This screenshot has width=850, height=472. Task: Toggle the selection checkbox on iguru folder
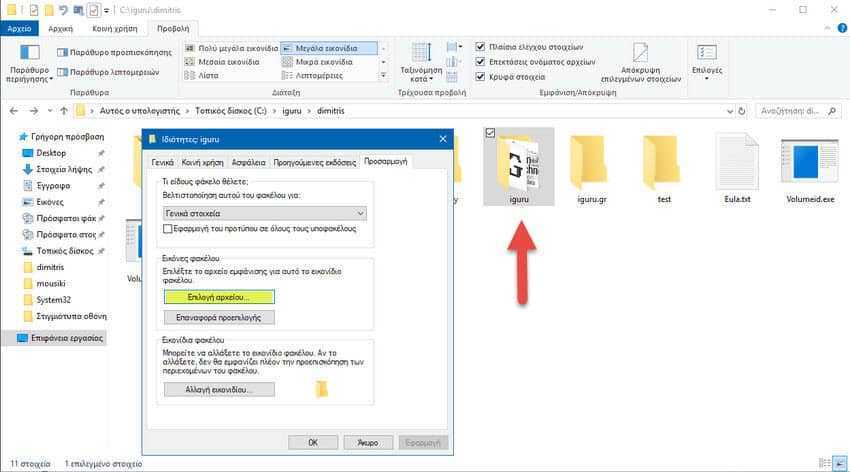click(490, 133)
